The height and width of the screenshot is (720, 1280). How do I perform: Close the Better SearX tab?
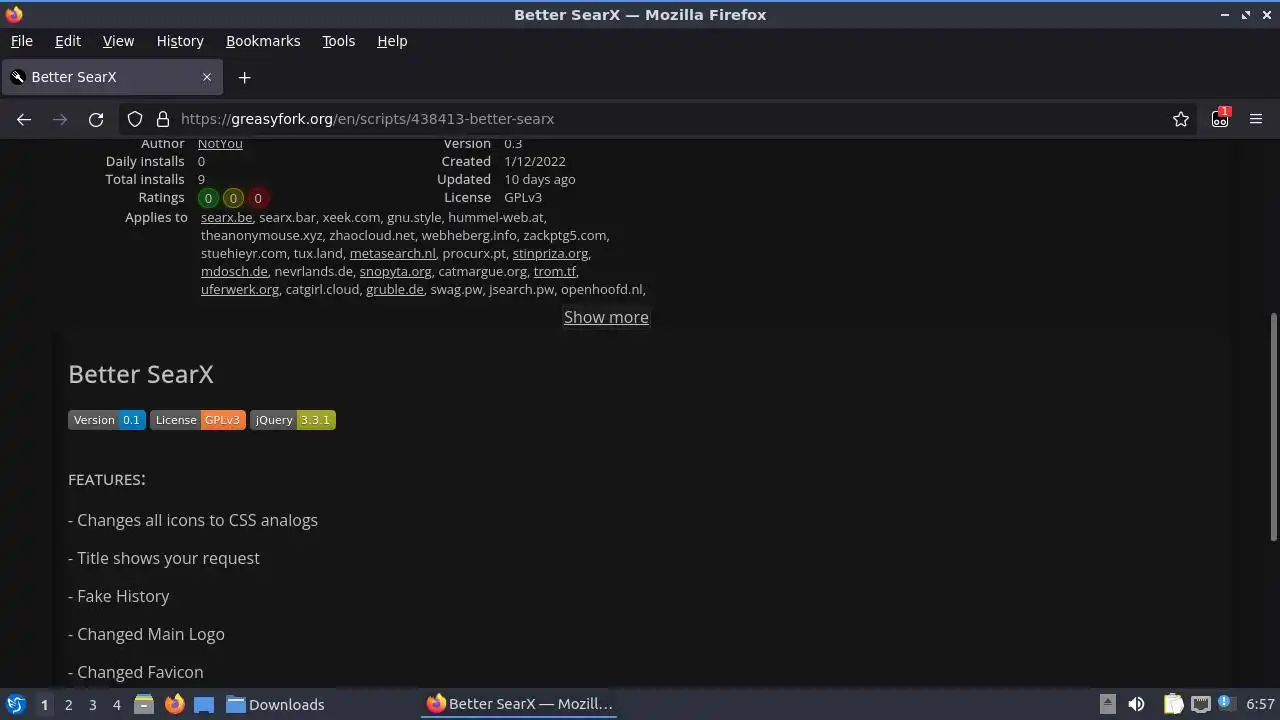coord(207,77)
